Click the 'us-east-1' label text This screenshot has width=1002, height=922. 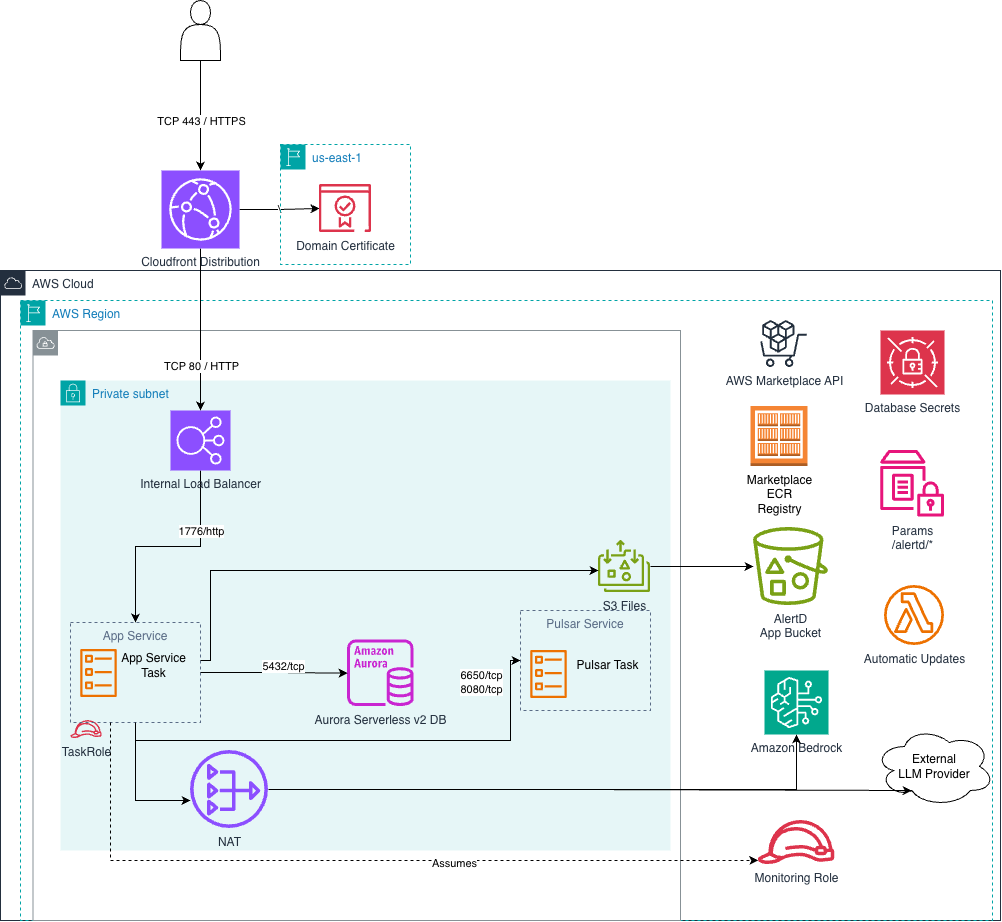pos(337,158)
